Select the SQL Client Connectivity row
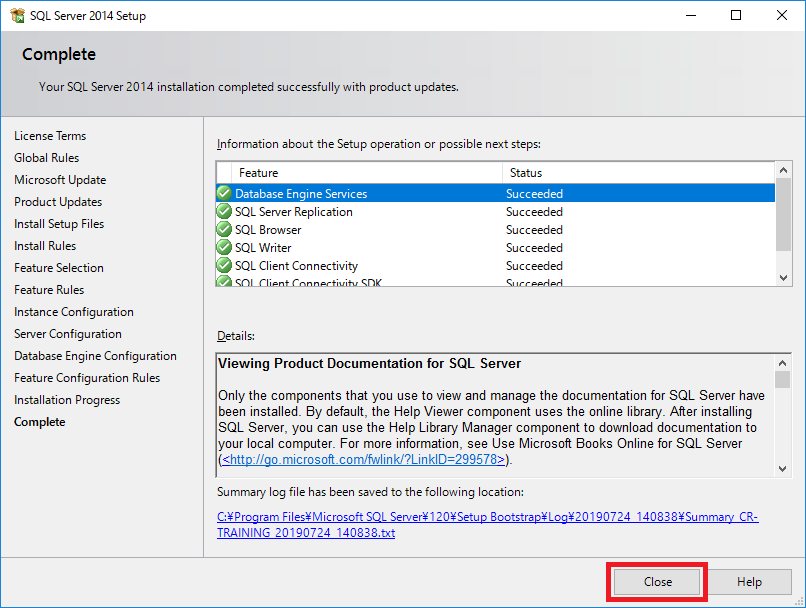The width and height of the screenshot is (806, 608). tap(496, 265)
